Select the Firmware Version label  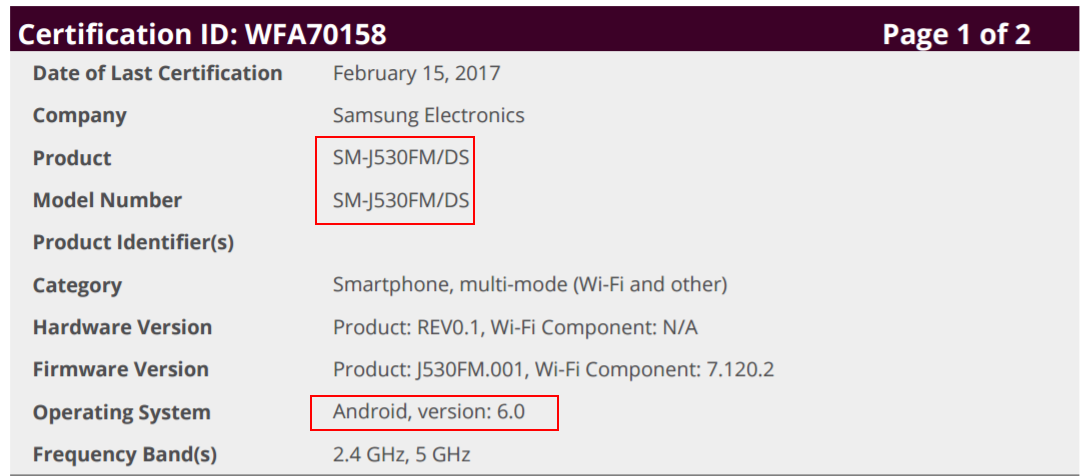click(120, 370)
